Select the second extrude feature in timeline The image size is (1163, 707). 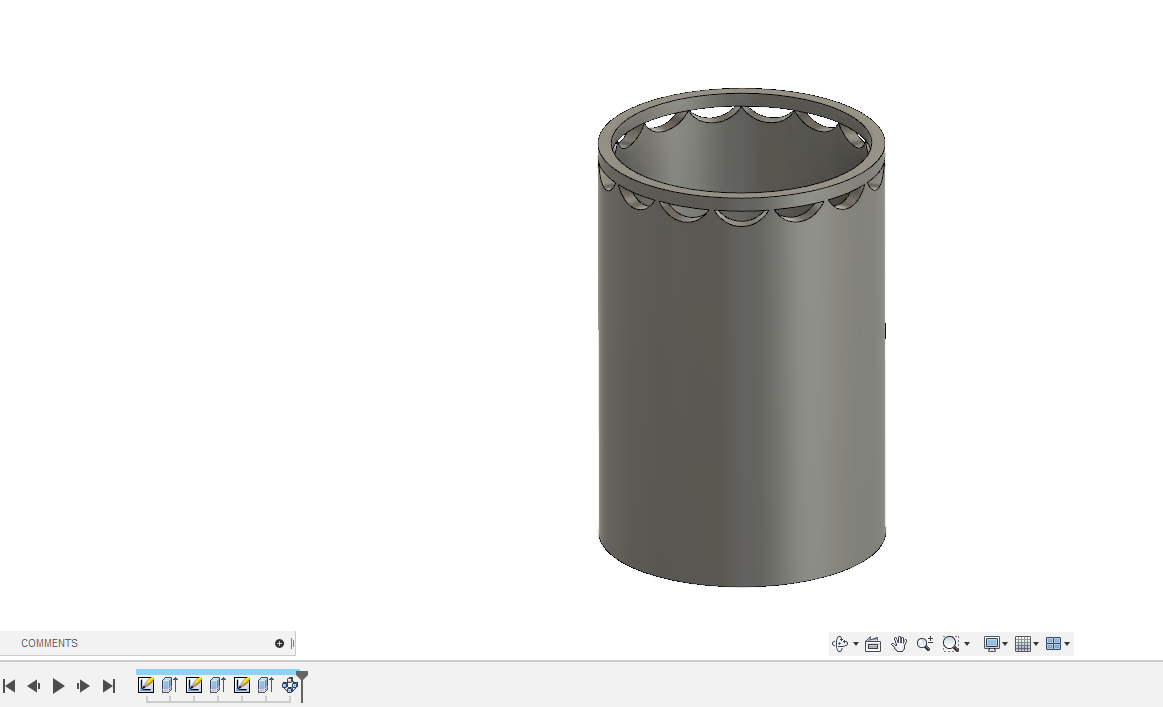tap(217, 685)
